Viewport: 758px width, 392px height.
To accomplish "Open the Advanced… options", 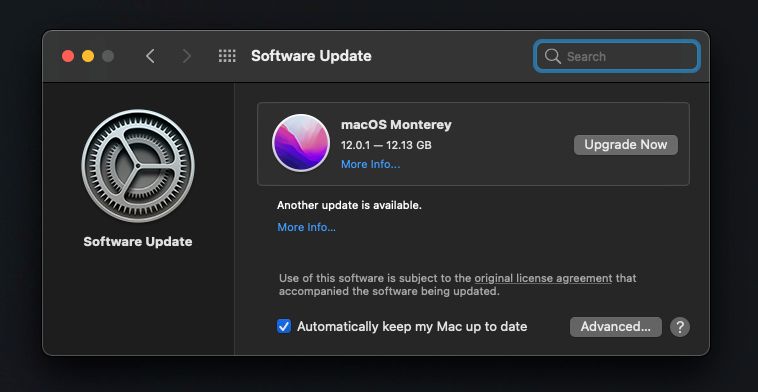I will tap(615, 327).
